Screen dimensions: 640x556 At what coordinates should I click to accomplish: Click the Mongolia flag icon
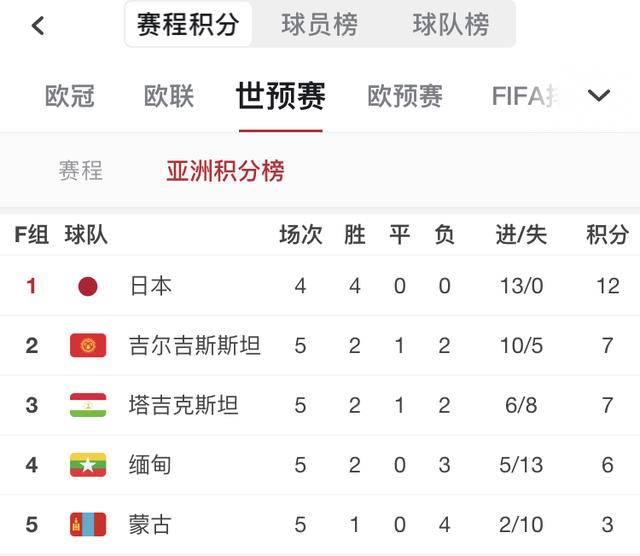click(88, 524)
